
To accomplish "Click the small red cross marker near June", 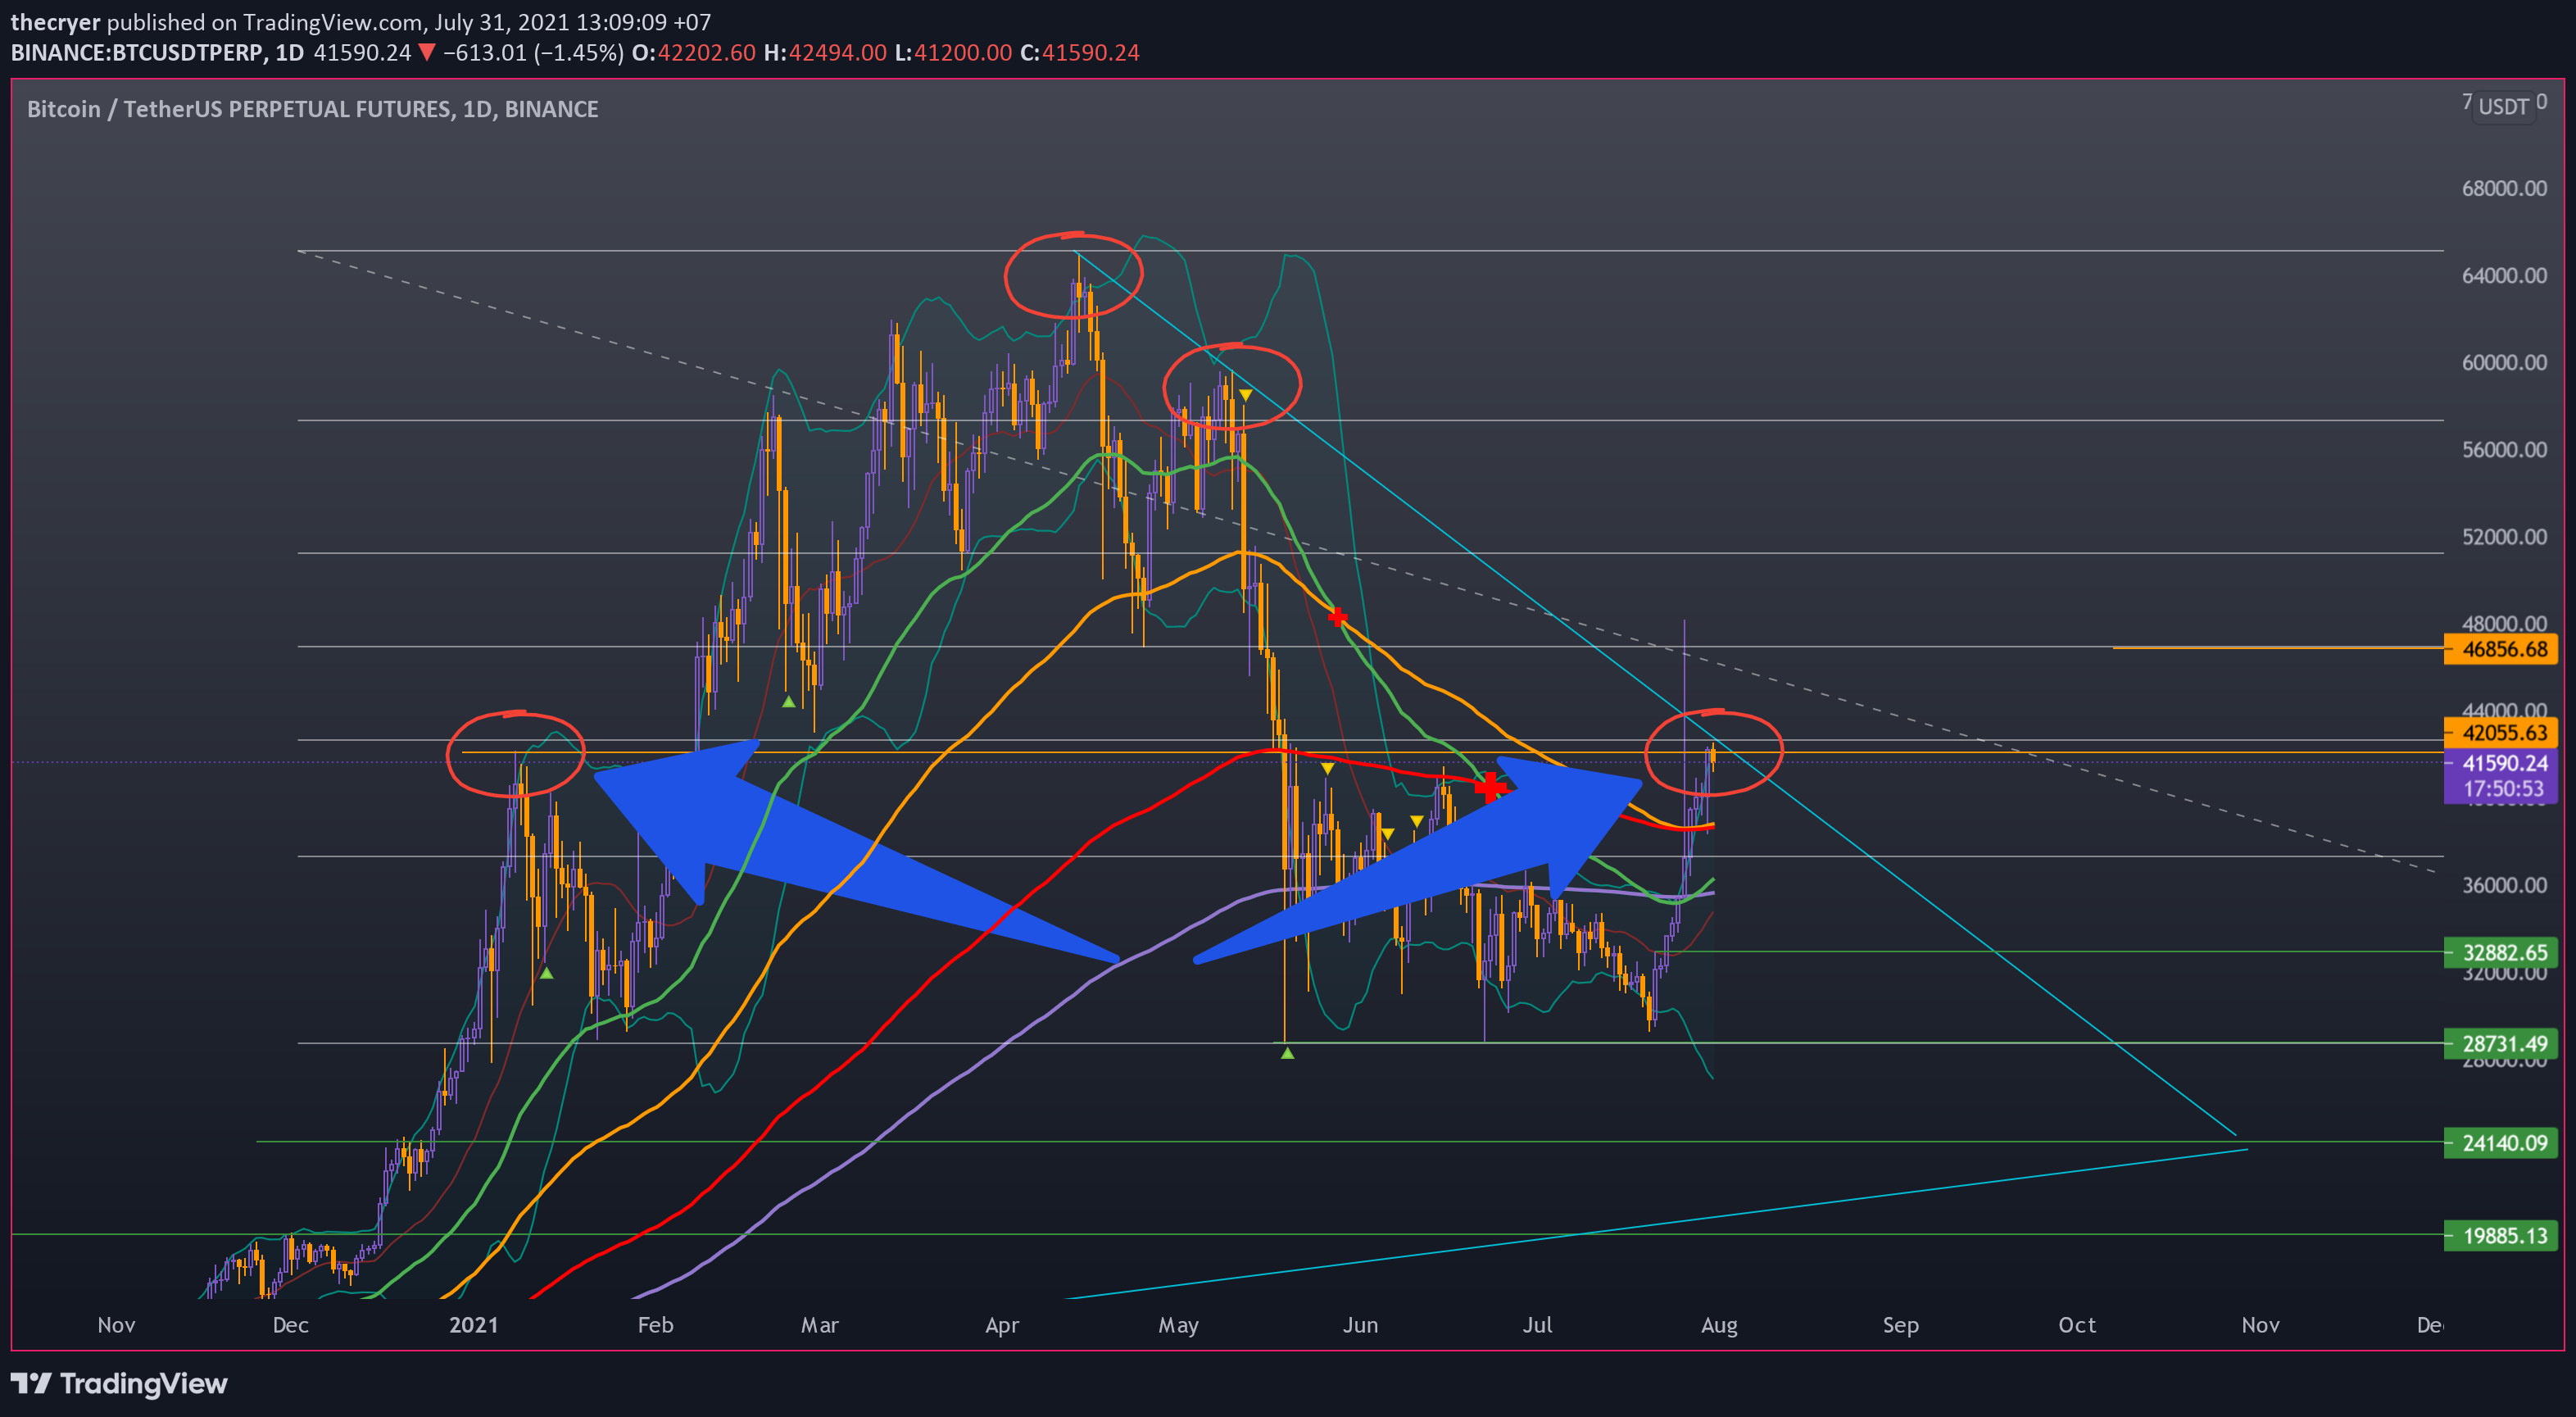I will [x=1337, y=617].
